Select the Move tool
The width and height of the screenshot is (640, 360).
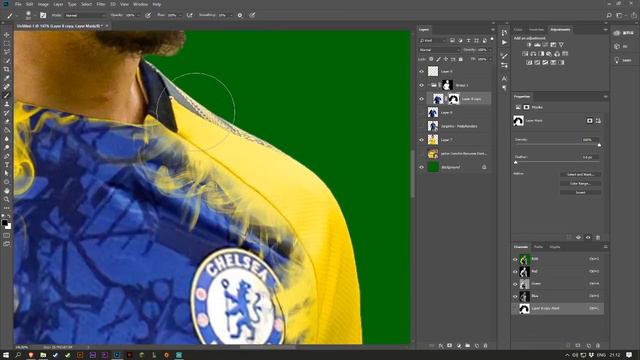click(x=7, y=36)
